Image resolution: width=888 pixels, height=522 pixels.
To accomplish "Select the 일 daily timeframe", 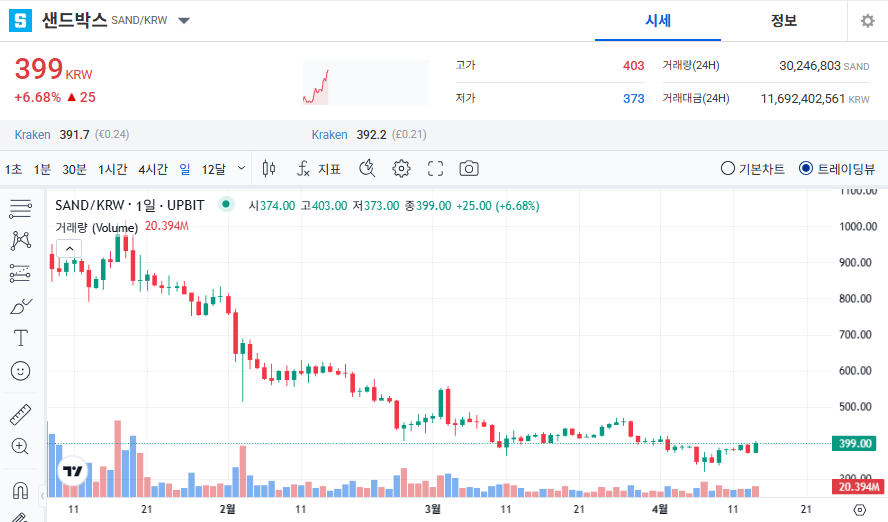I will [x=185, y=169].
